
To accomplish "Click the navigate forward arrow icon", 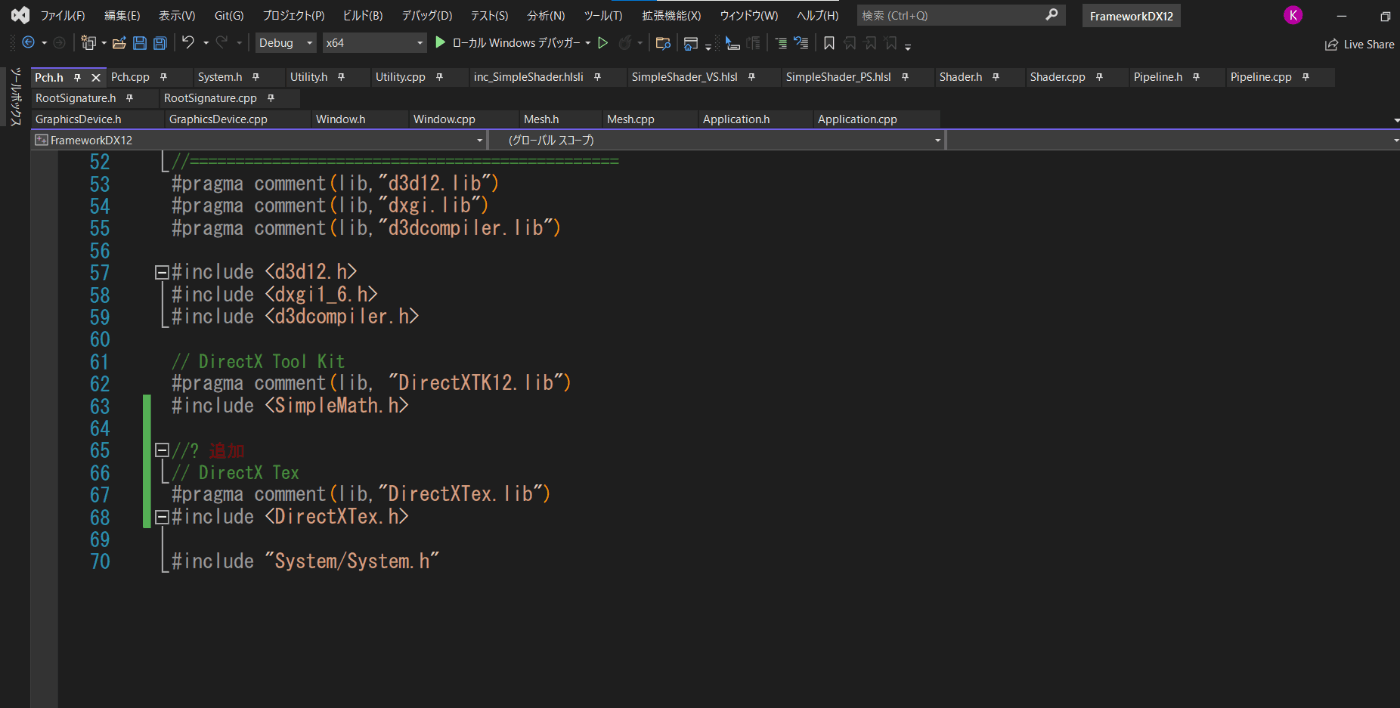I will (x=59, y=43).
